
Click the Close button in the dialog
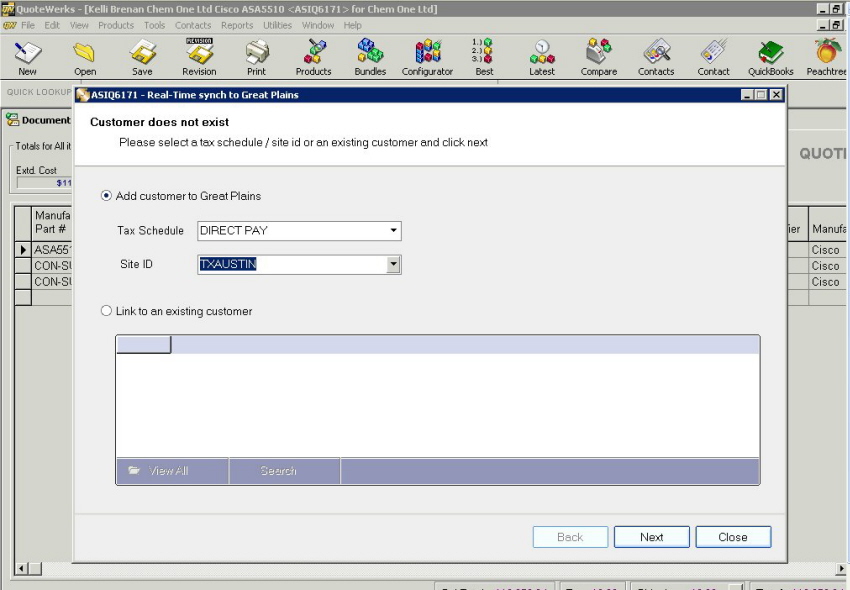[733, 537]
